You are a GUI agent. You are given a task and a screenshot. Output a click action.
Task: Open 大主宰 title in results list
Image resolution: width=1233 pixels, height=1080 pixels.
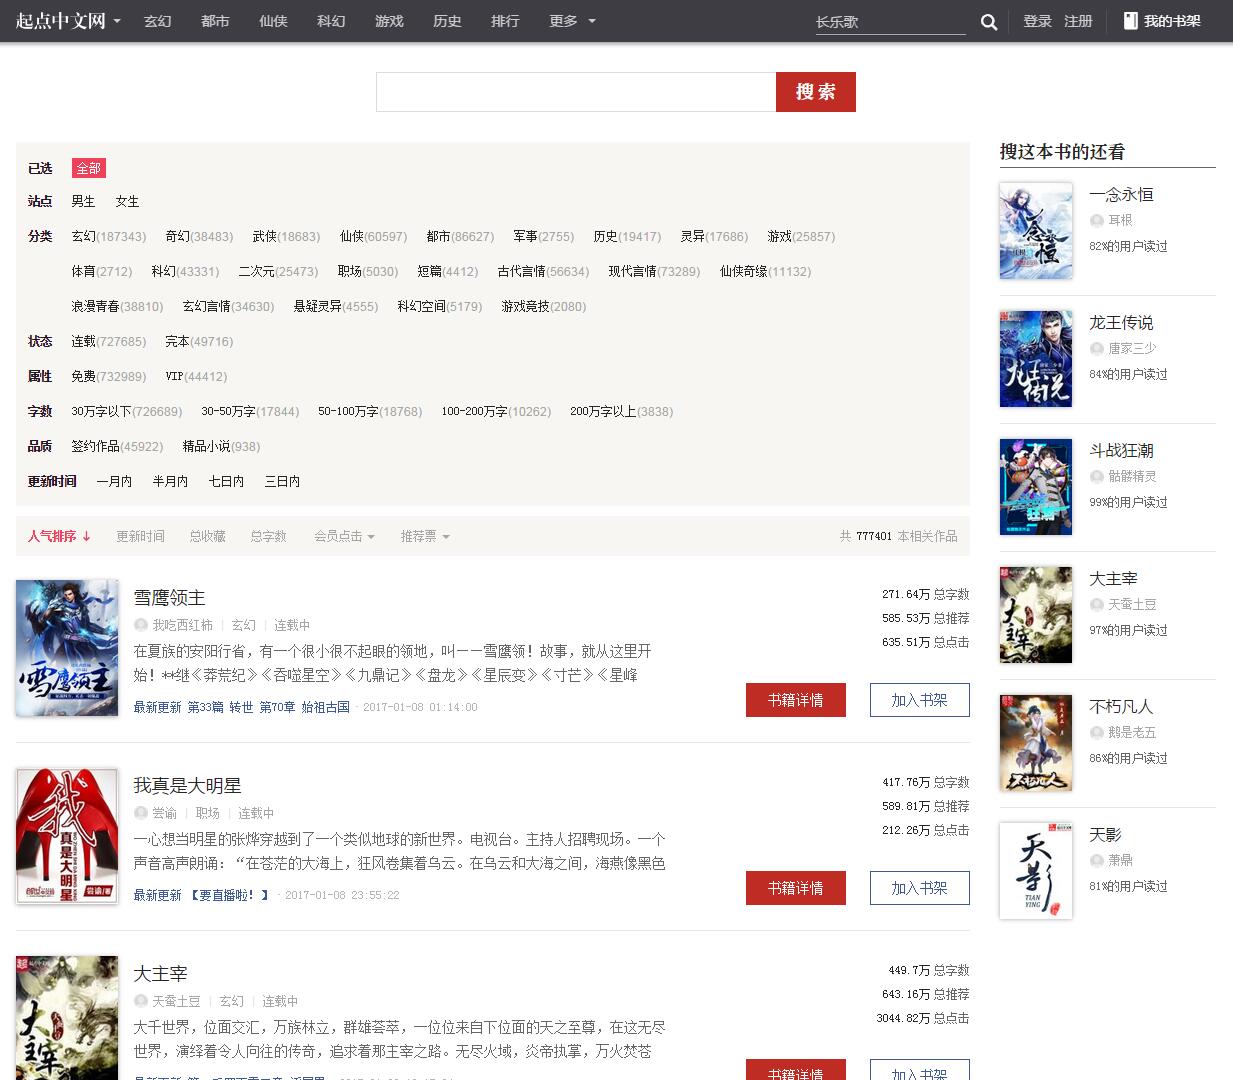pyautogui.click(x=160, y=973)
